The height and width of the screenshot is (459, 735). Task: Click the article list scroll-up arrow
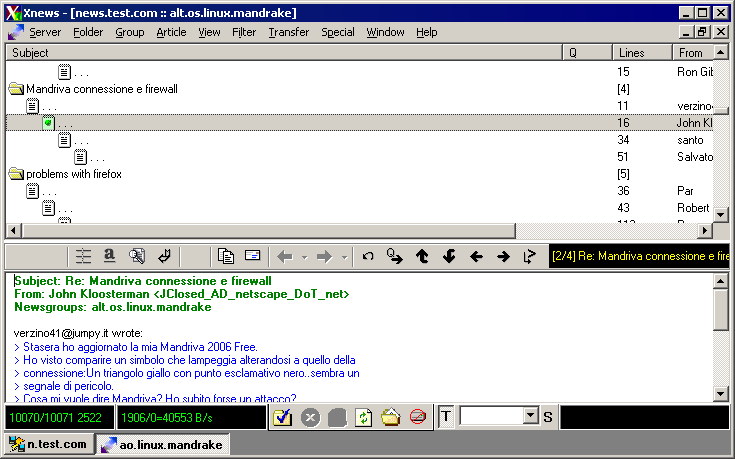(721, 52)
